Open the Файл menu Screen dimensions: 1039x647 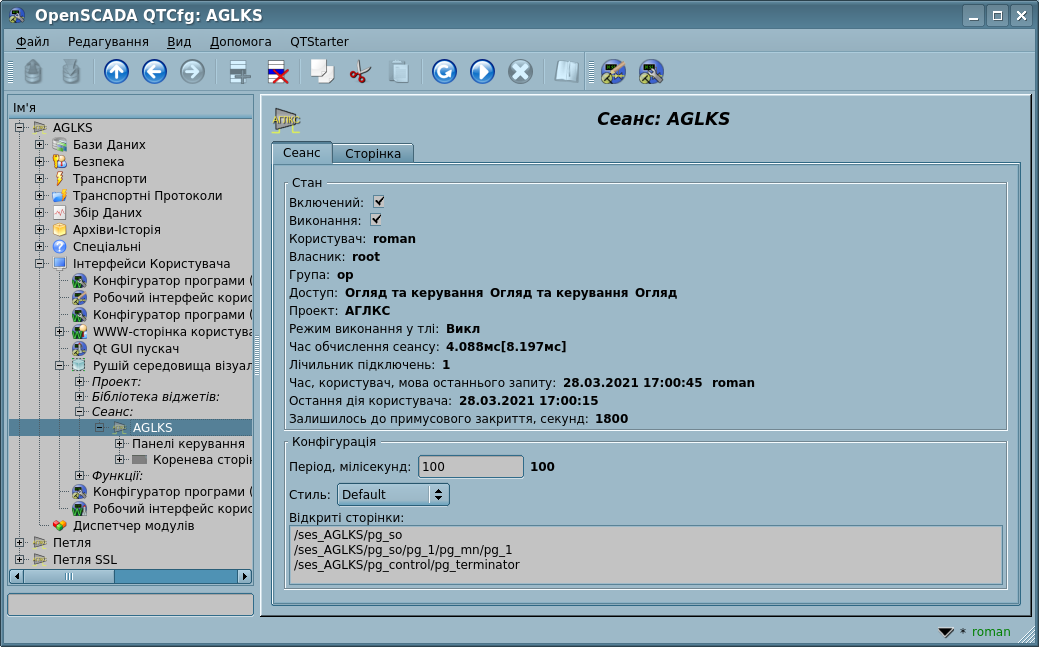[32, 42]
